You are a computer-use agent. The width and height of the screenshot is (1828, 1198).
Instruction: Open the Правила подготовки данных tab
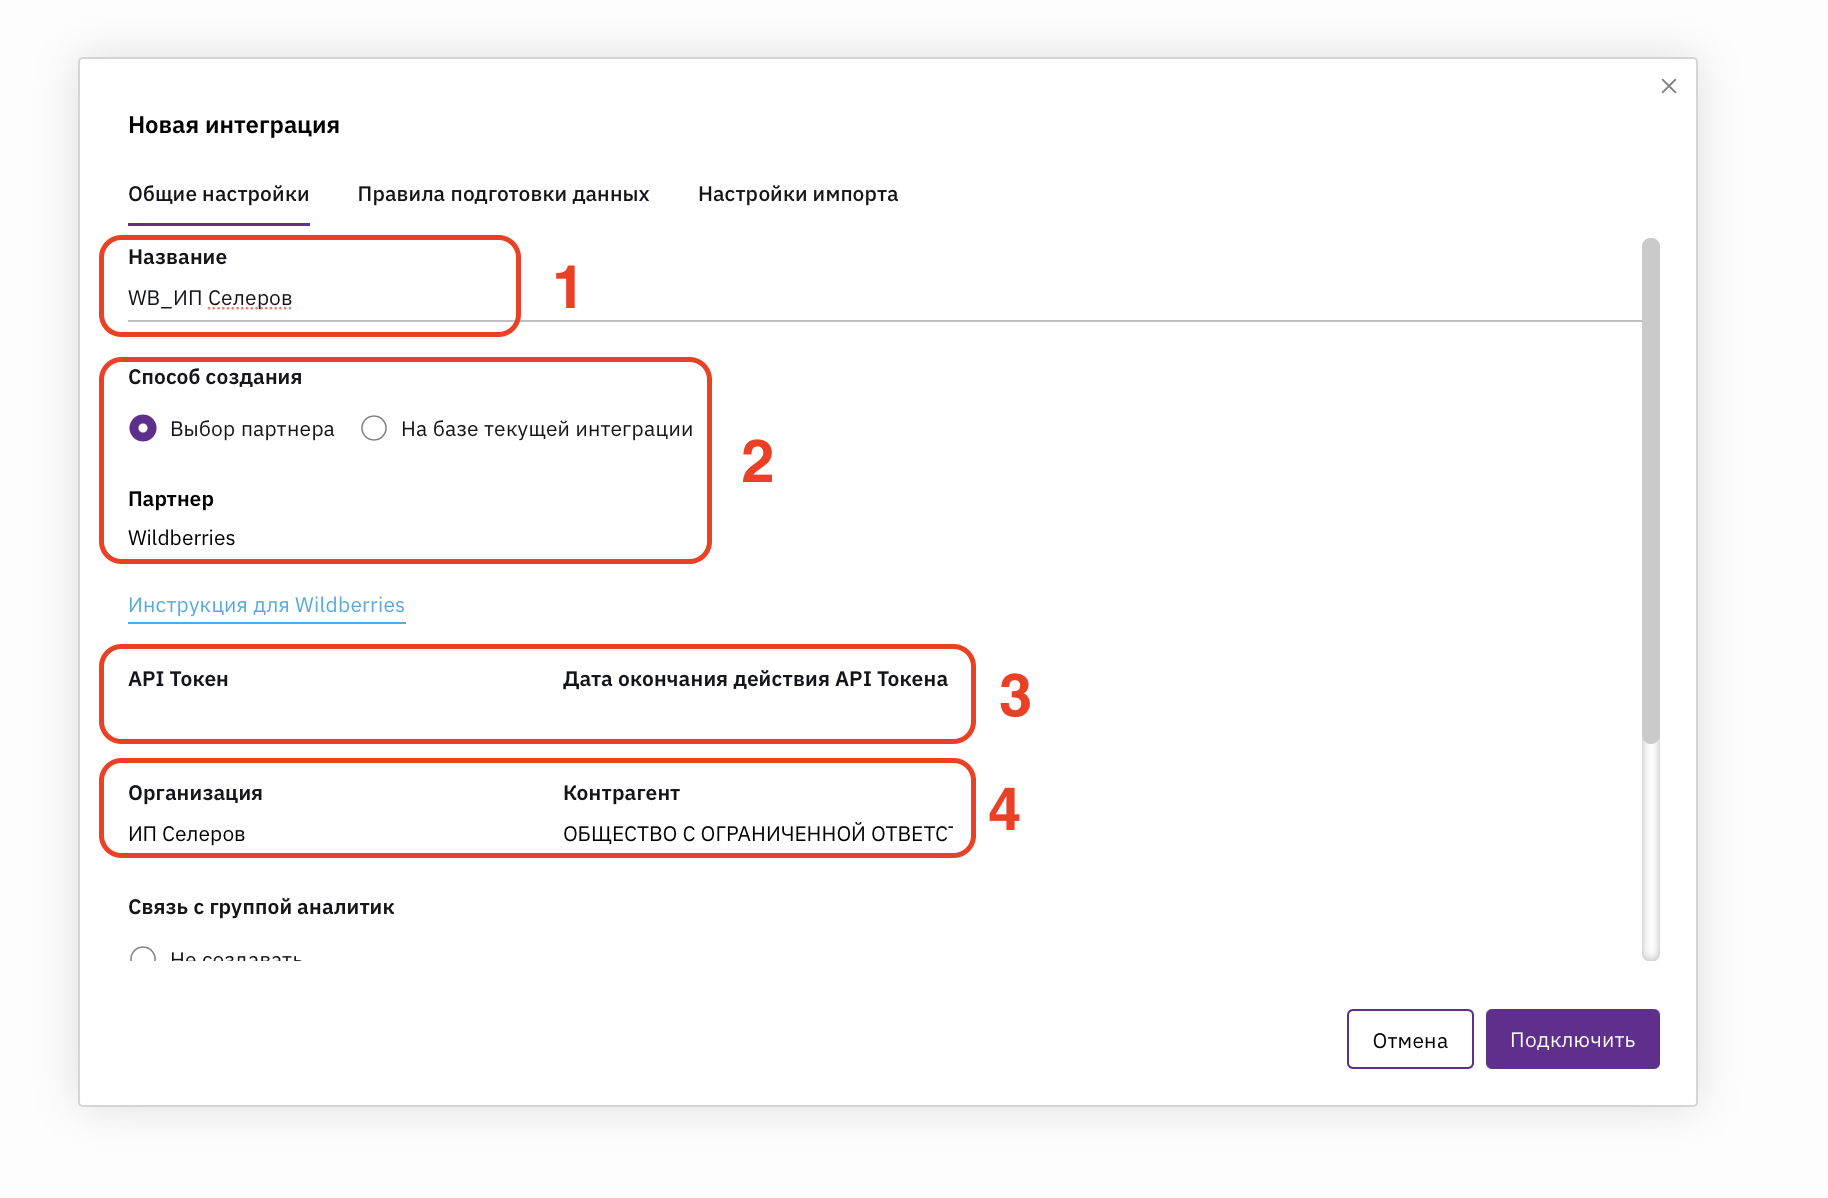(x=503, y=194)
